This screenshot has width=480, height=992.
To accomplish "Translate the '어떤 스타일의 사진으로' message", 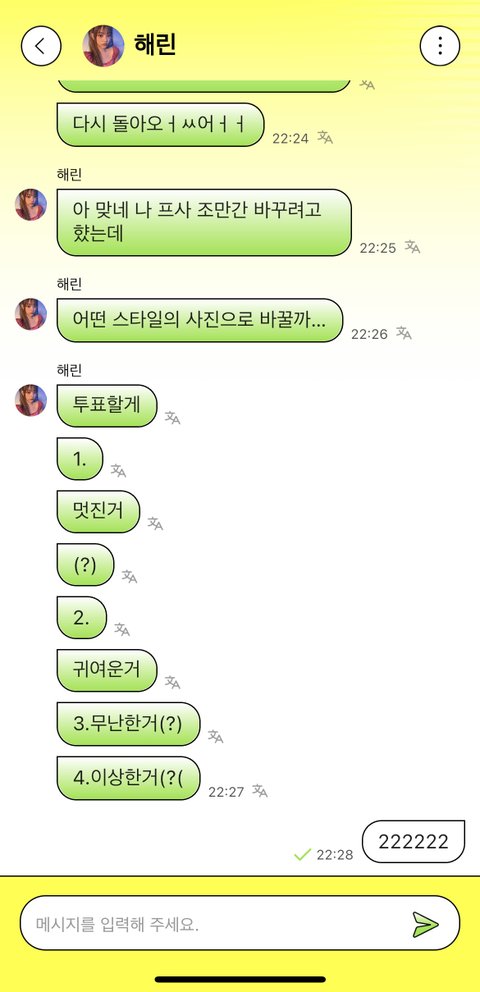I will coord(404,333).
